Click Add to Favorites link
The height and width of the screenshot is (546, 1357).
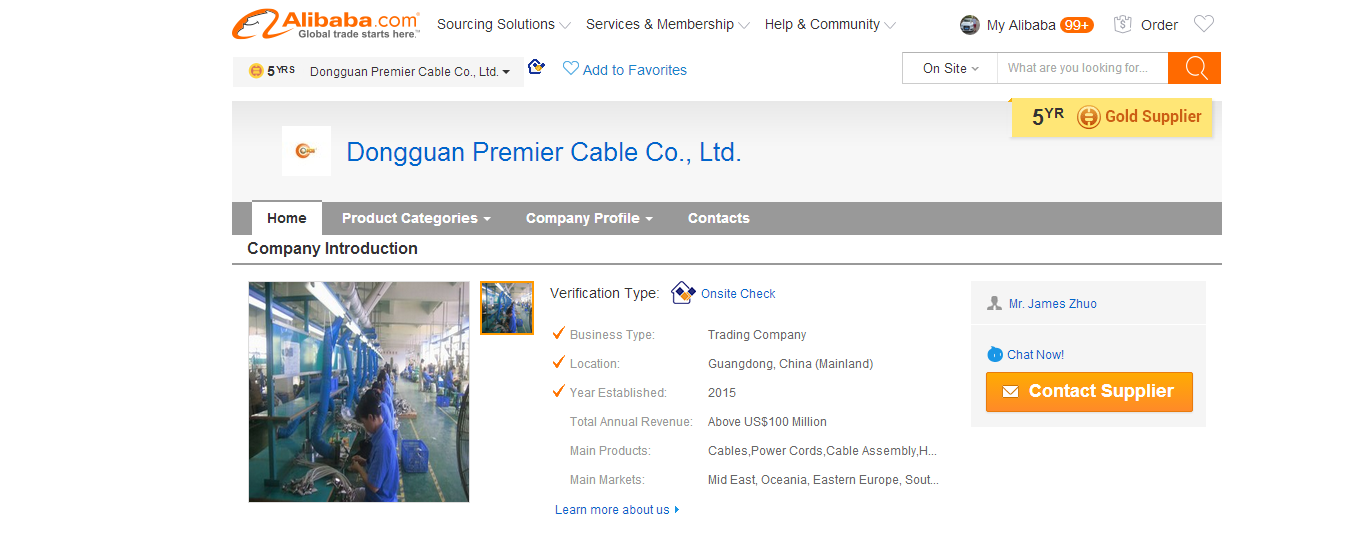[x=635, y=70]
